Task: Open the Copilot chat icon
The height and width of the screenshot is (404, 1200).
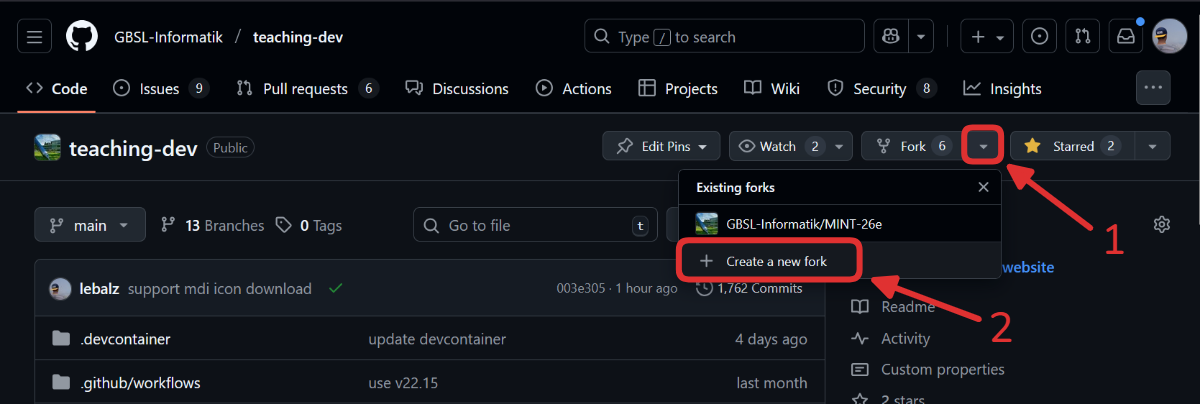Action: tap(890, 37)
